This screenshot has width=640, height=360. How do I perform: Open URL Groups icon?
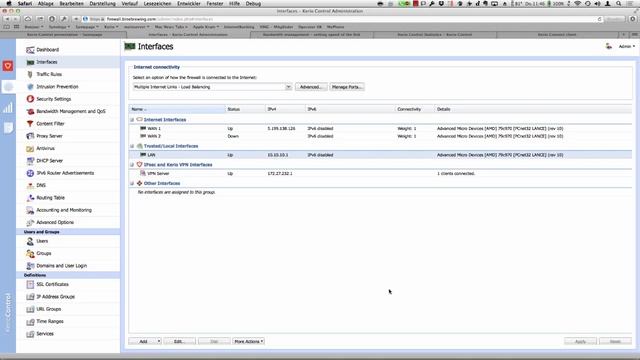[x=30, y=309]
